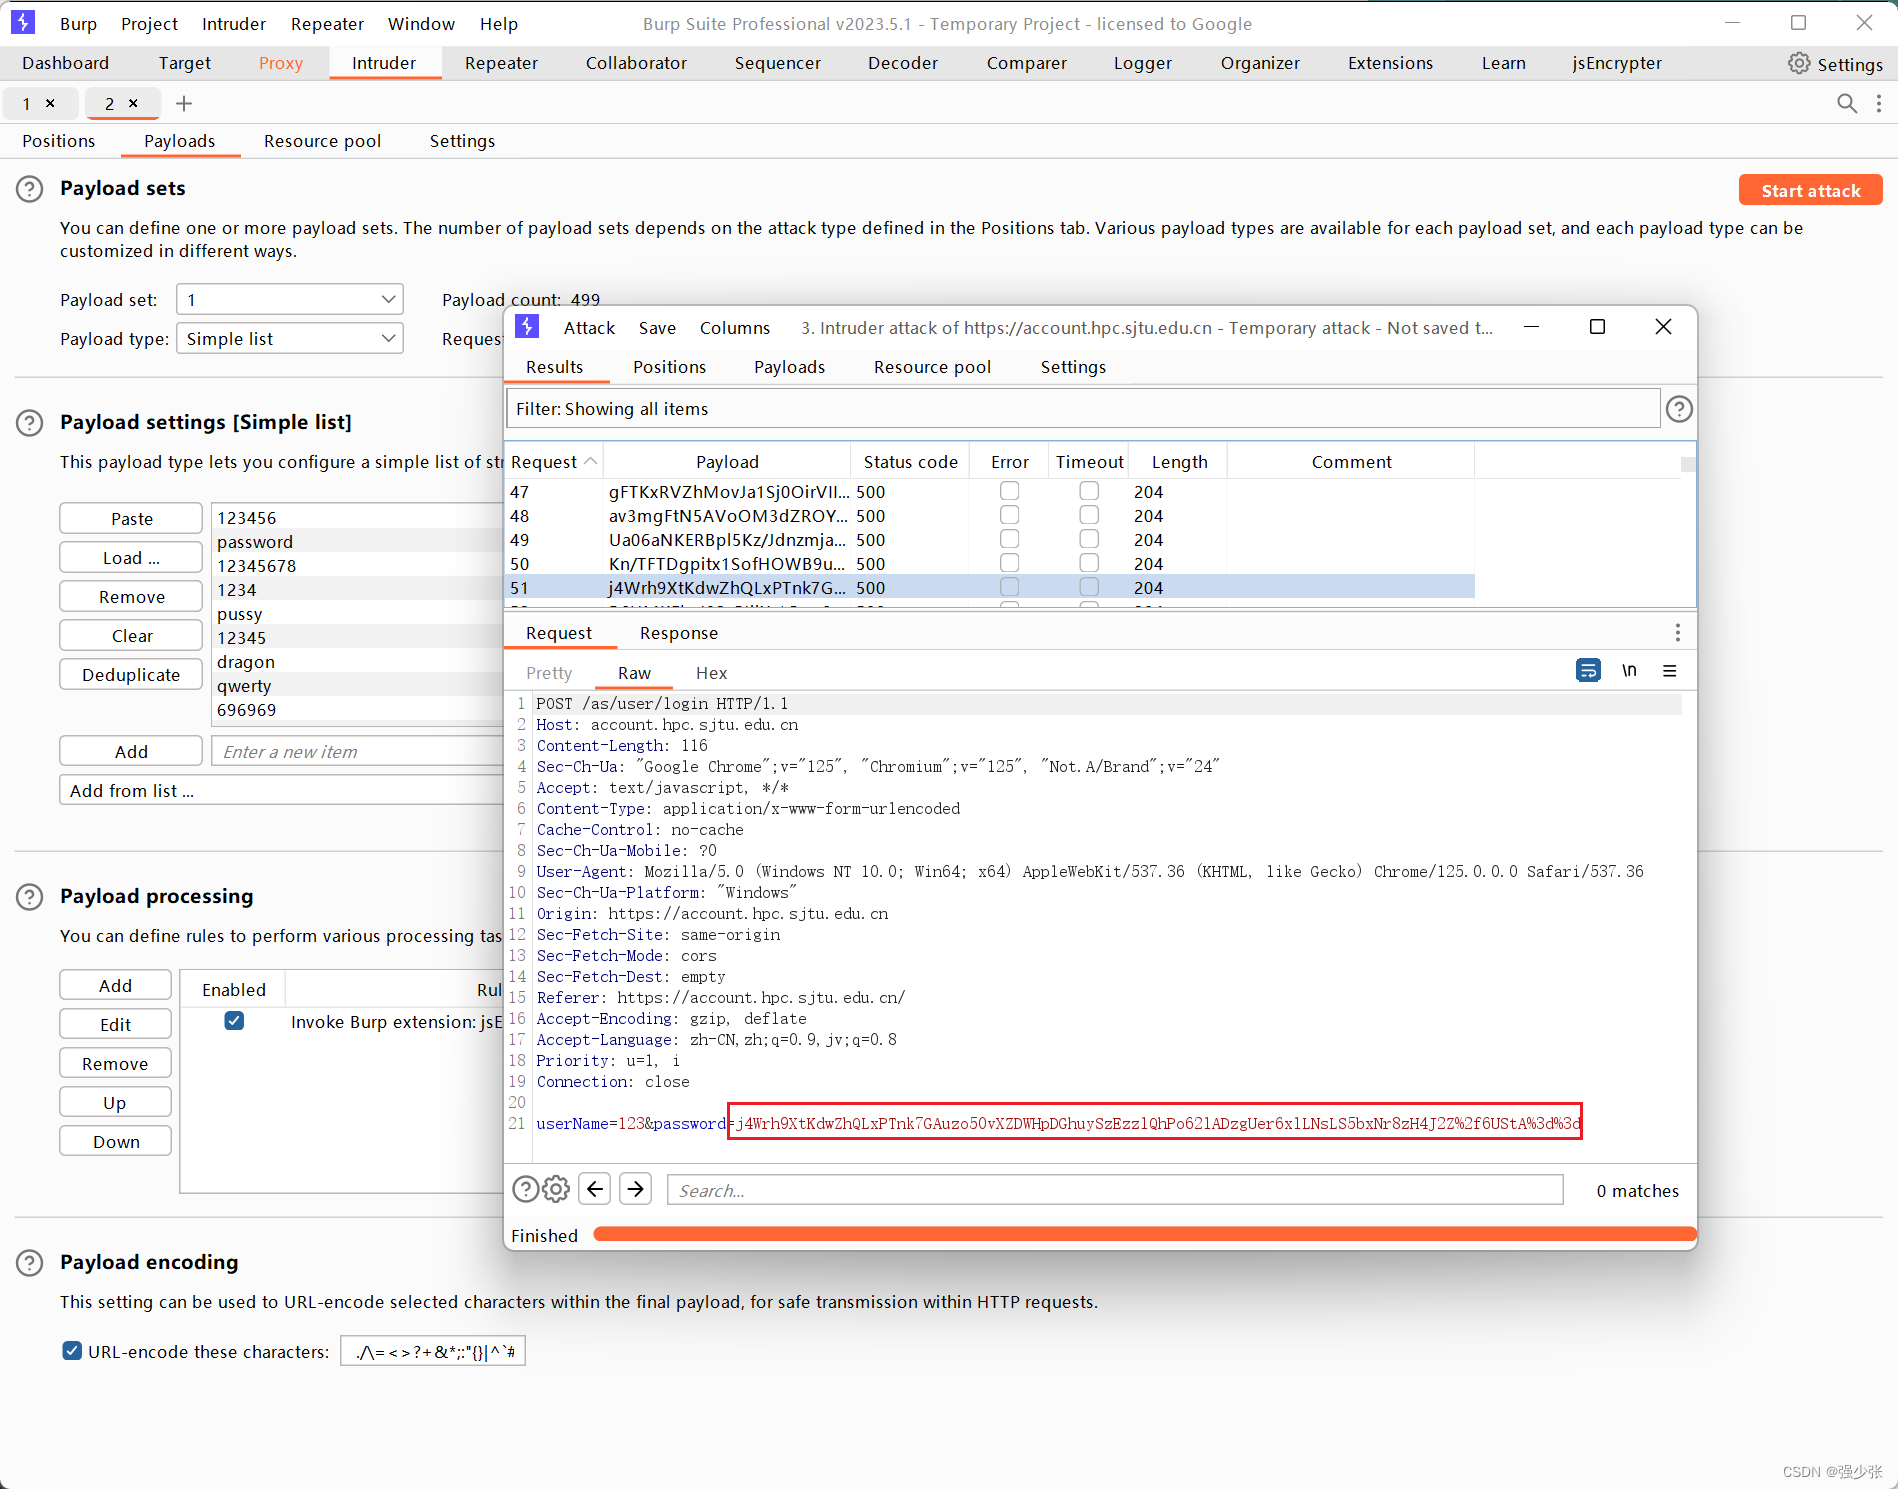Click the Start attack button
Viewport: 1898px width, 1489px height.
pyautogui.click(x=1810, y=190)
